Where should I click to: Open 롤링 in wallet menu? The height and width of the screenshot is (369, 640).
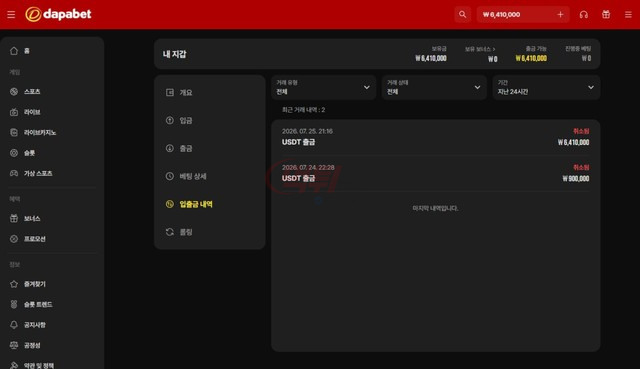(x=209, y=232)
